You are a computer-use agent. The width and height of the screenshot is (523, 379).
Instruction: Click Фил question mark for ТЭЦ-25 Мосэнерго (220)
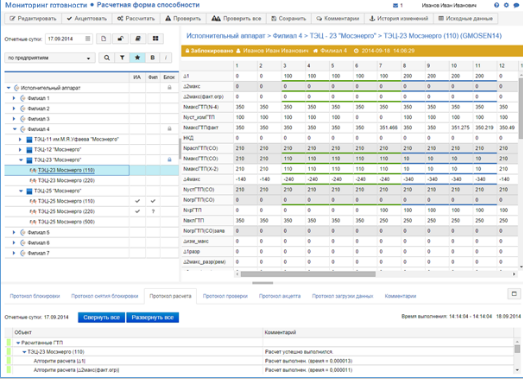pyautogui.click(x=153, y=212)
